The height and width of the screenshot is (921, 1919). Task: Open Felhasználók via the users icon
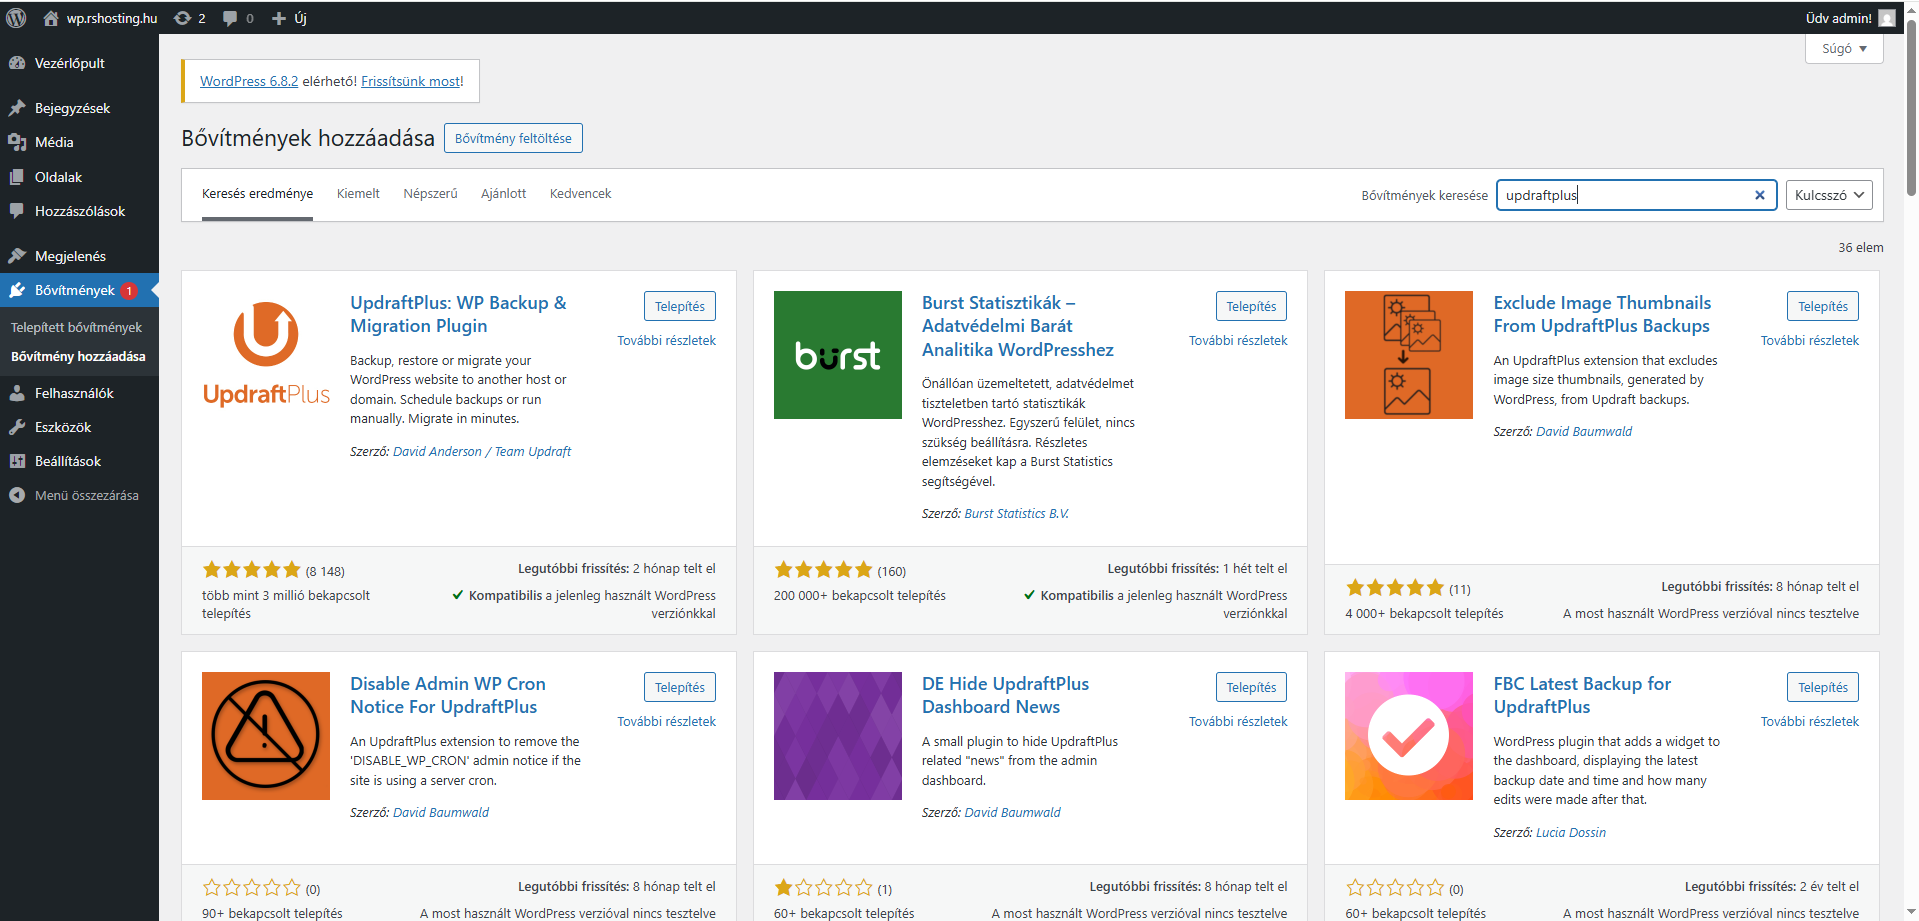point(18,392)
